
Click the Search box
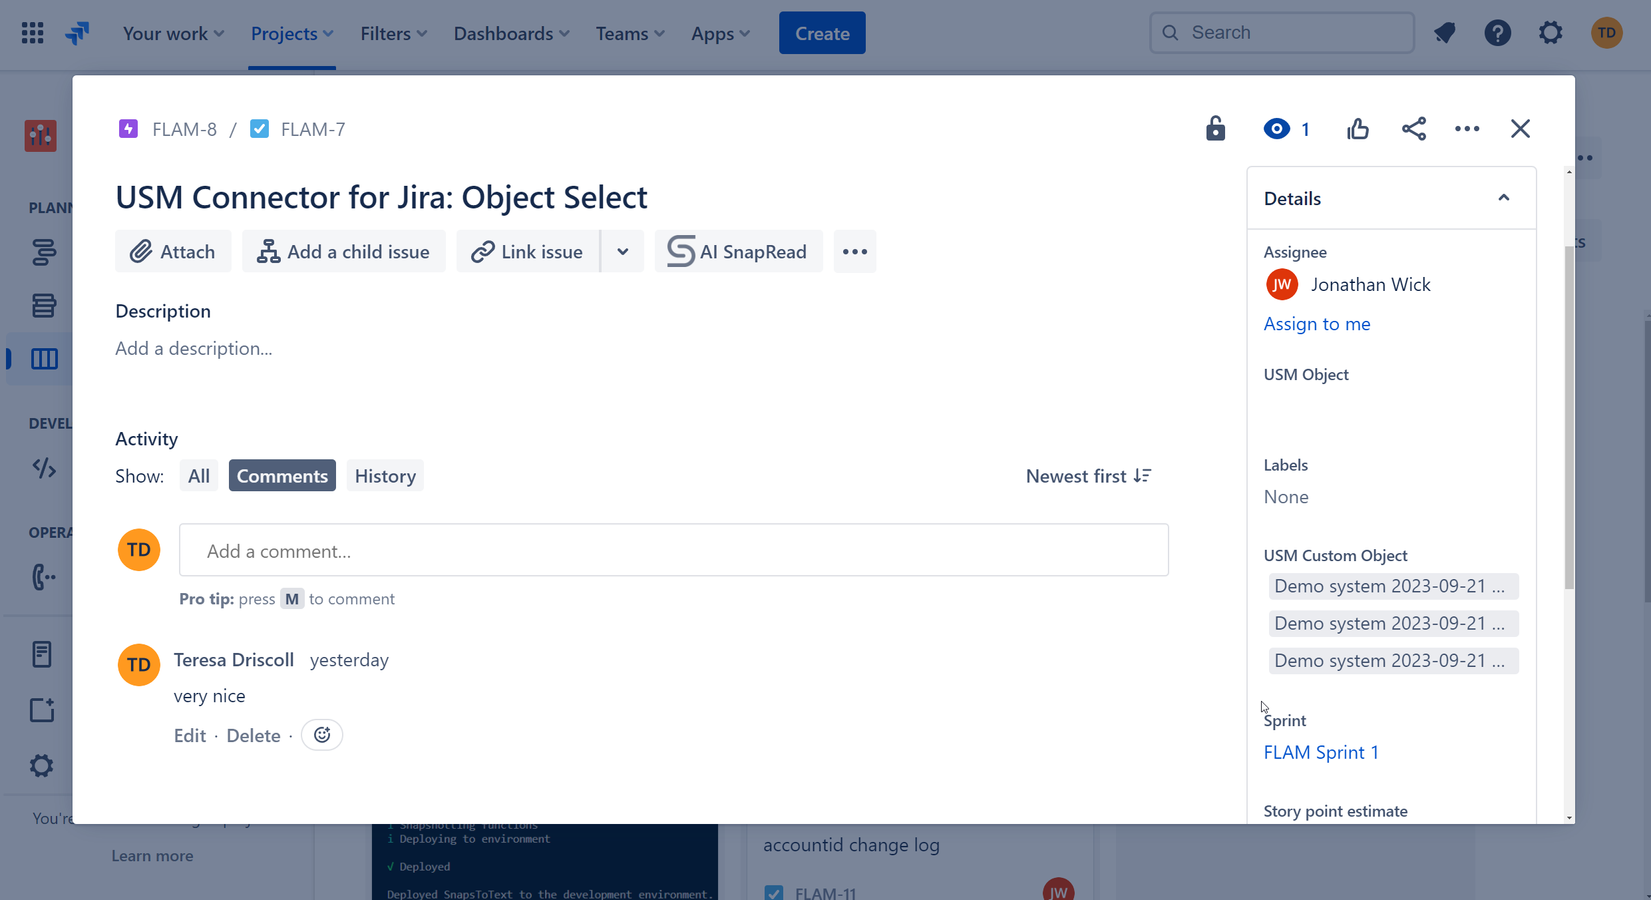[x=1282, y=33]
